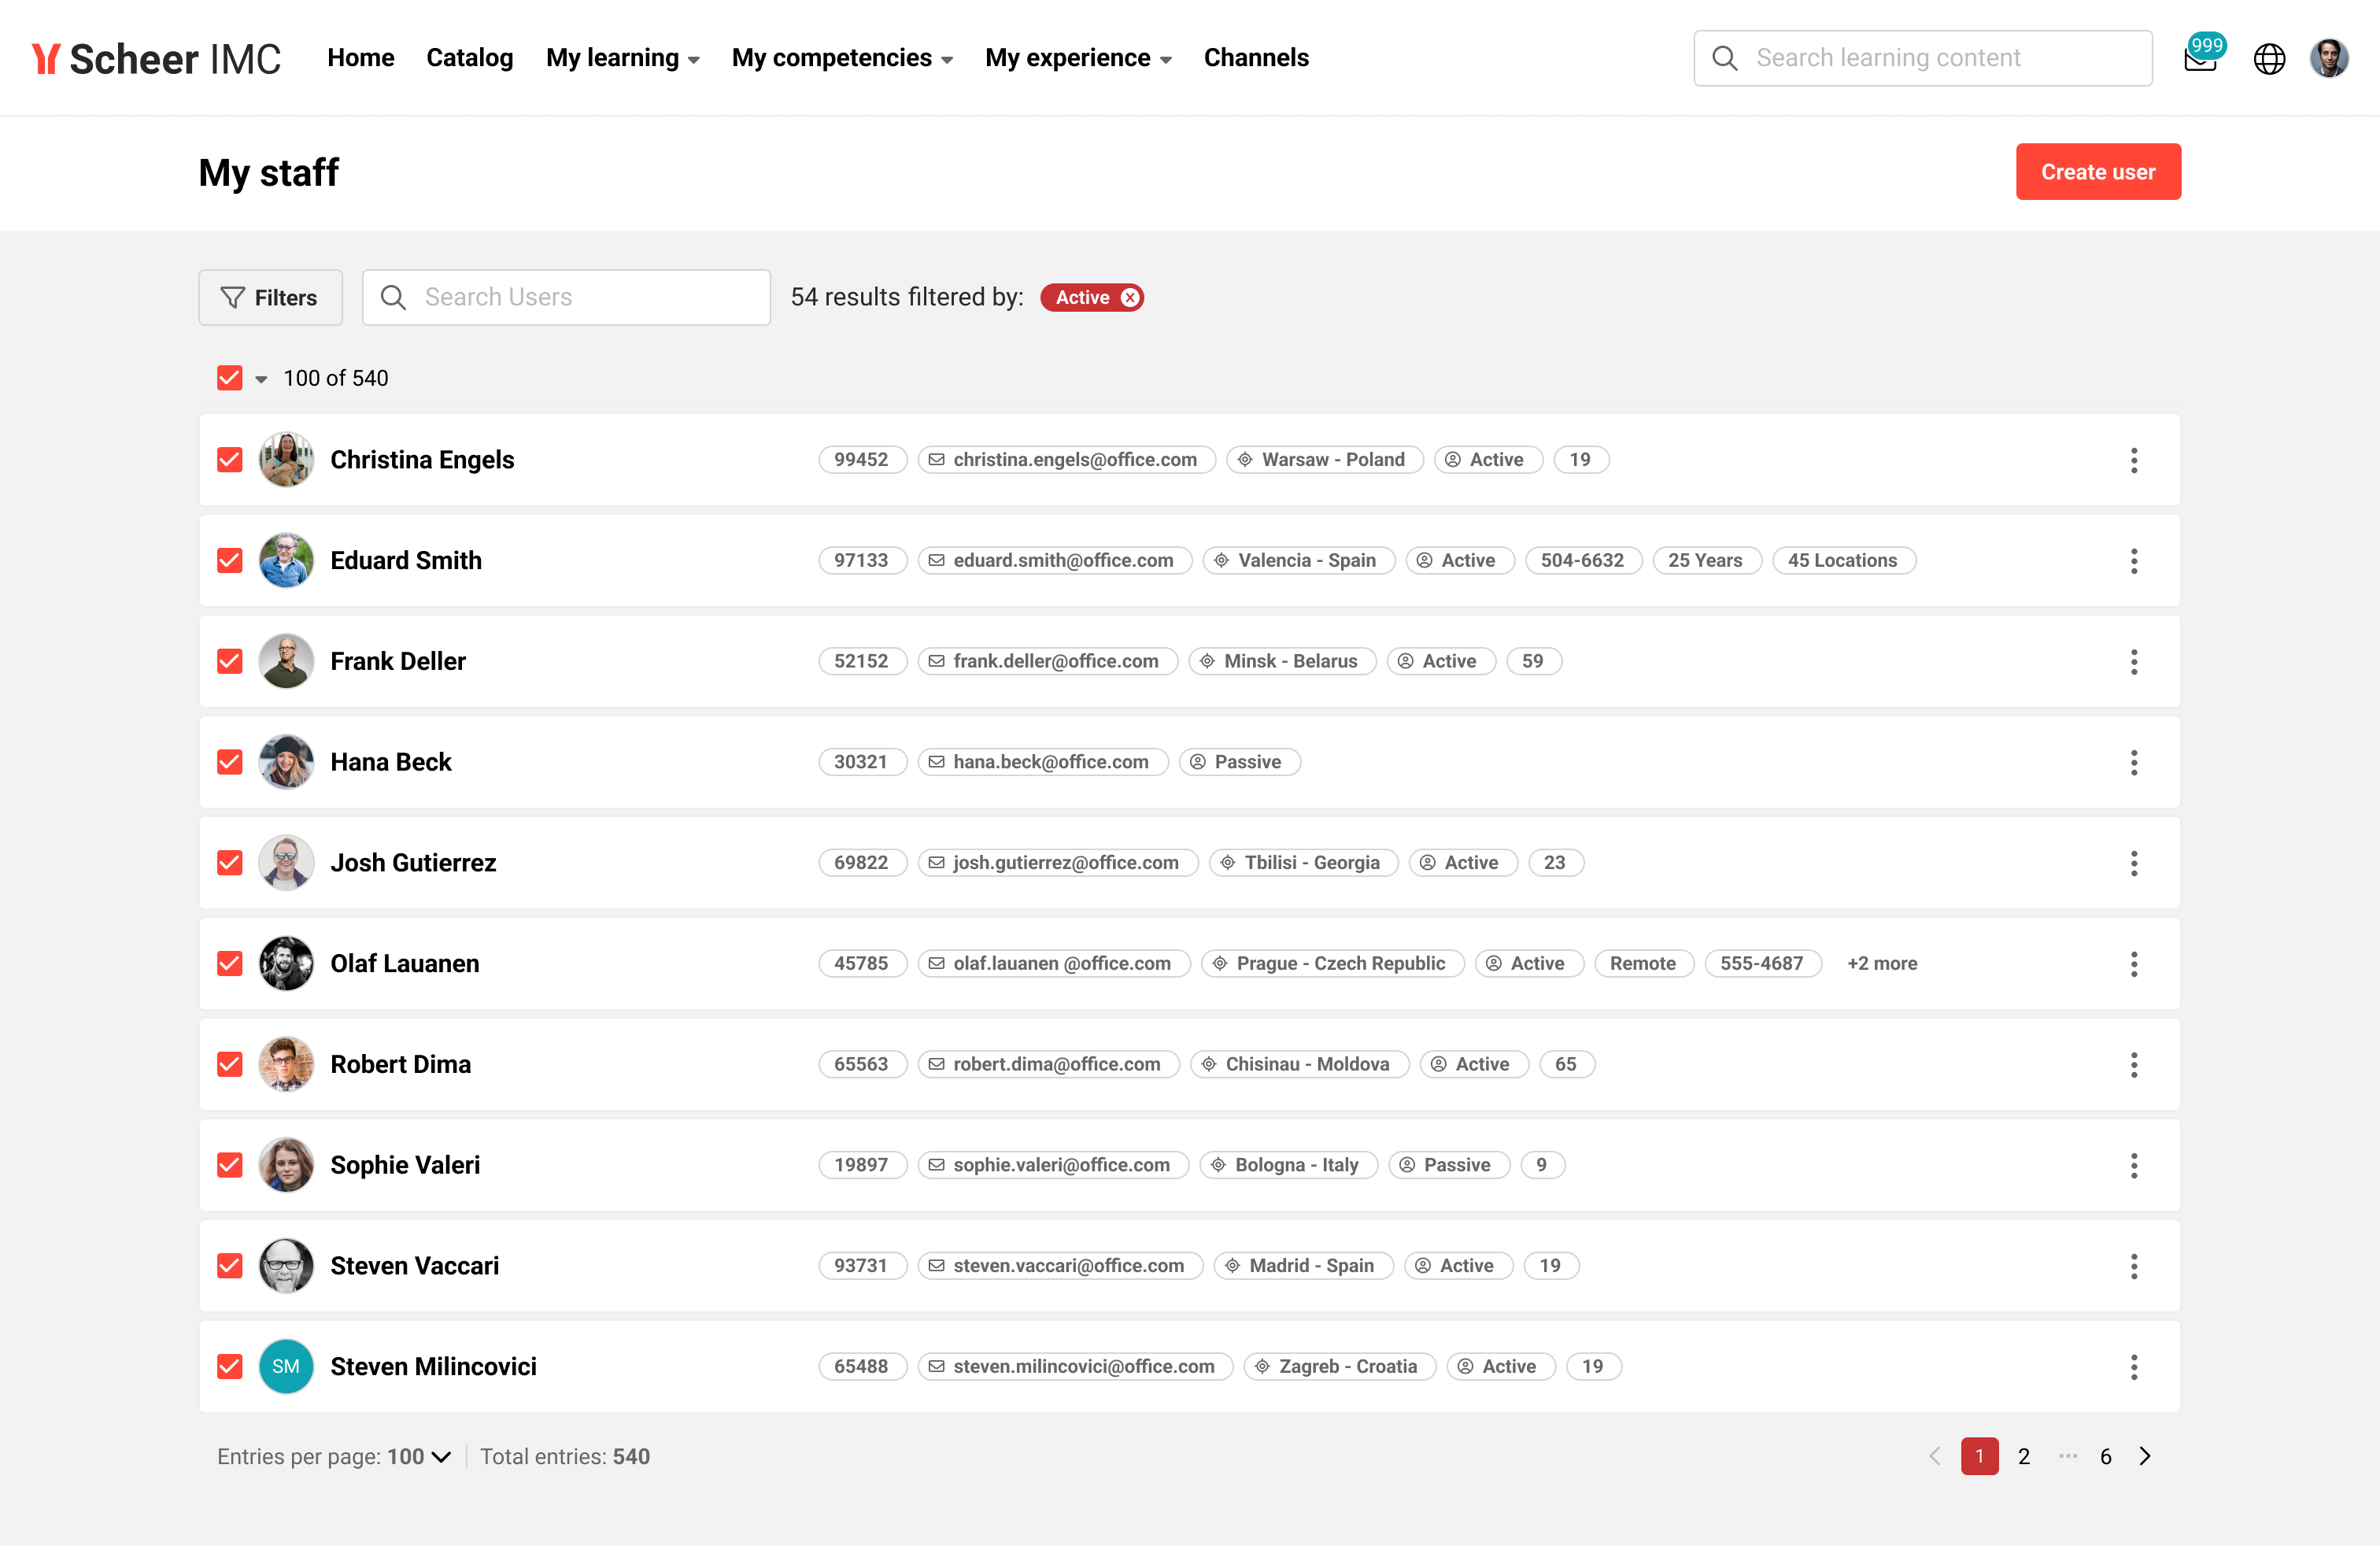Uncheck Christina Engels' checkbox
Viewport: 2380px width, 1546px height.
point(230,460)
